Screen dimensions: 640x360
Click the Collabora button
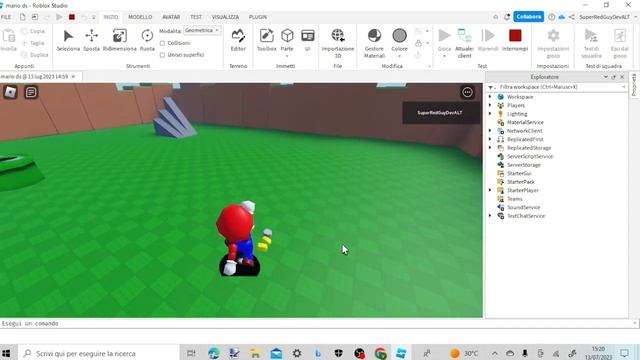pos(529,17)
